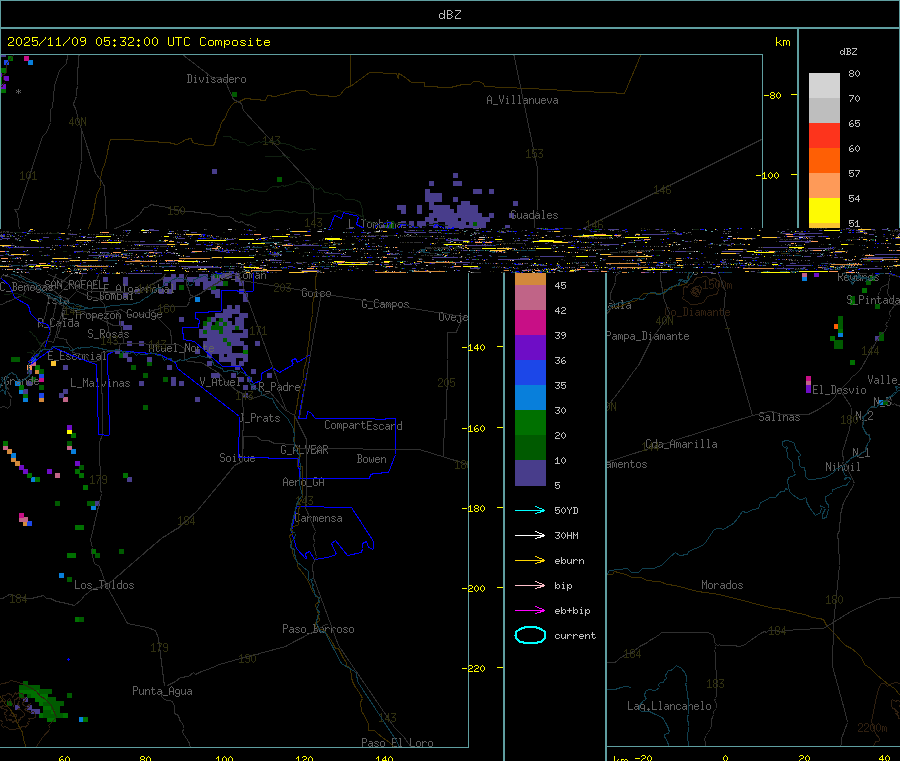The image size is (900, 761).
Task: Select El_Desvio on the right map
Action: pyautogui.click(x=840, y=390)
